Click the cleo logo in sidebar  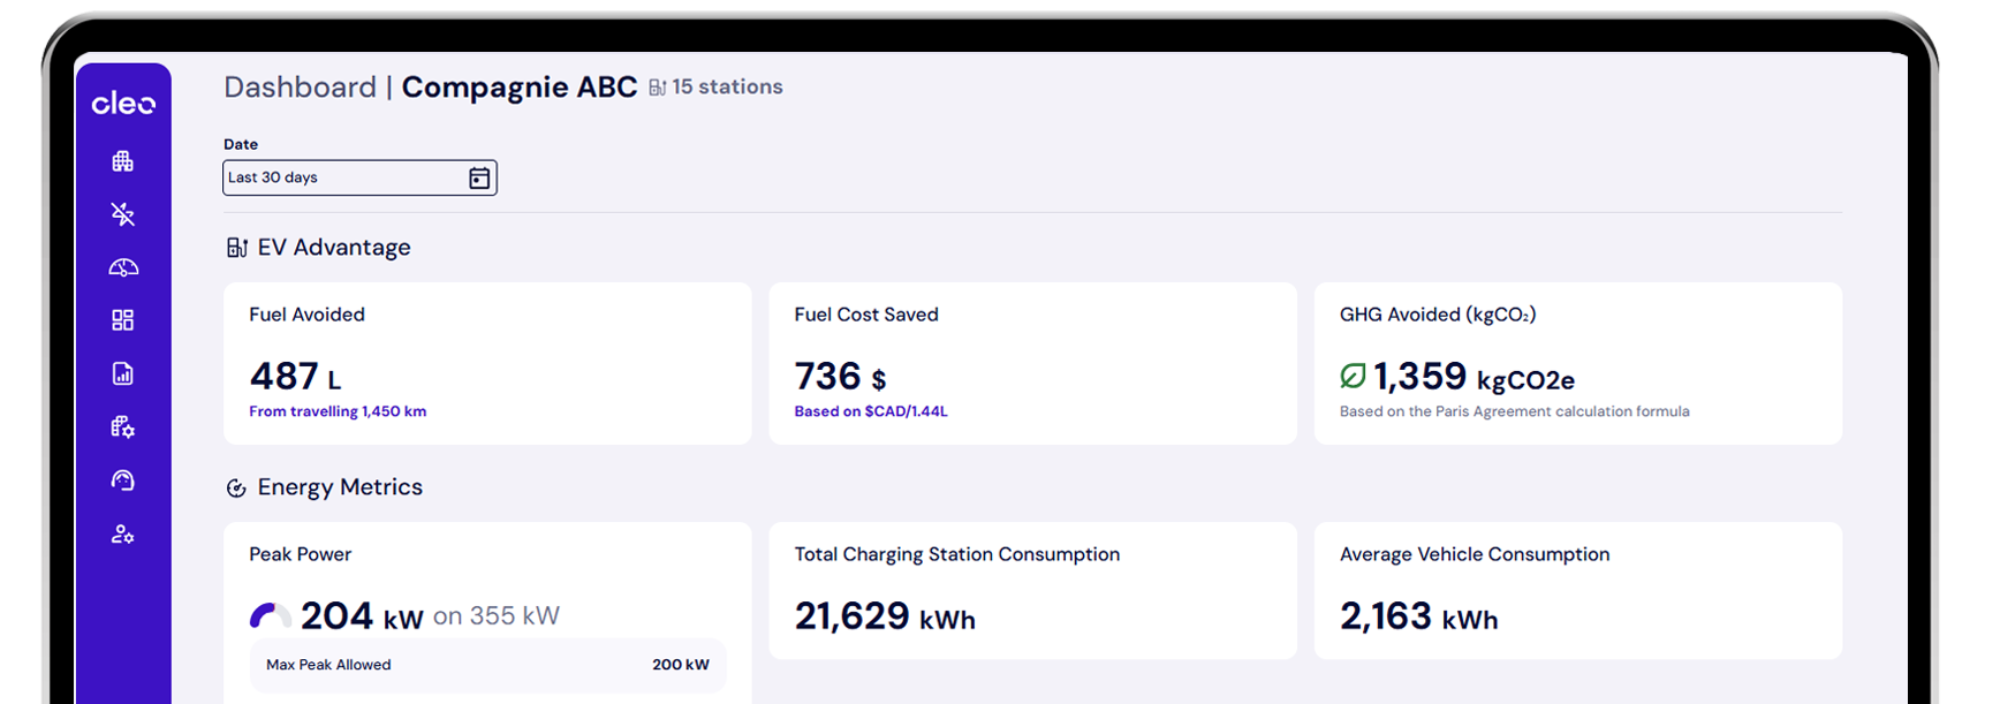pos(123,103)
